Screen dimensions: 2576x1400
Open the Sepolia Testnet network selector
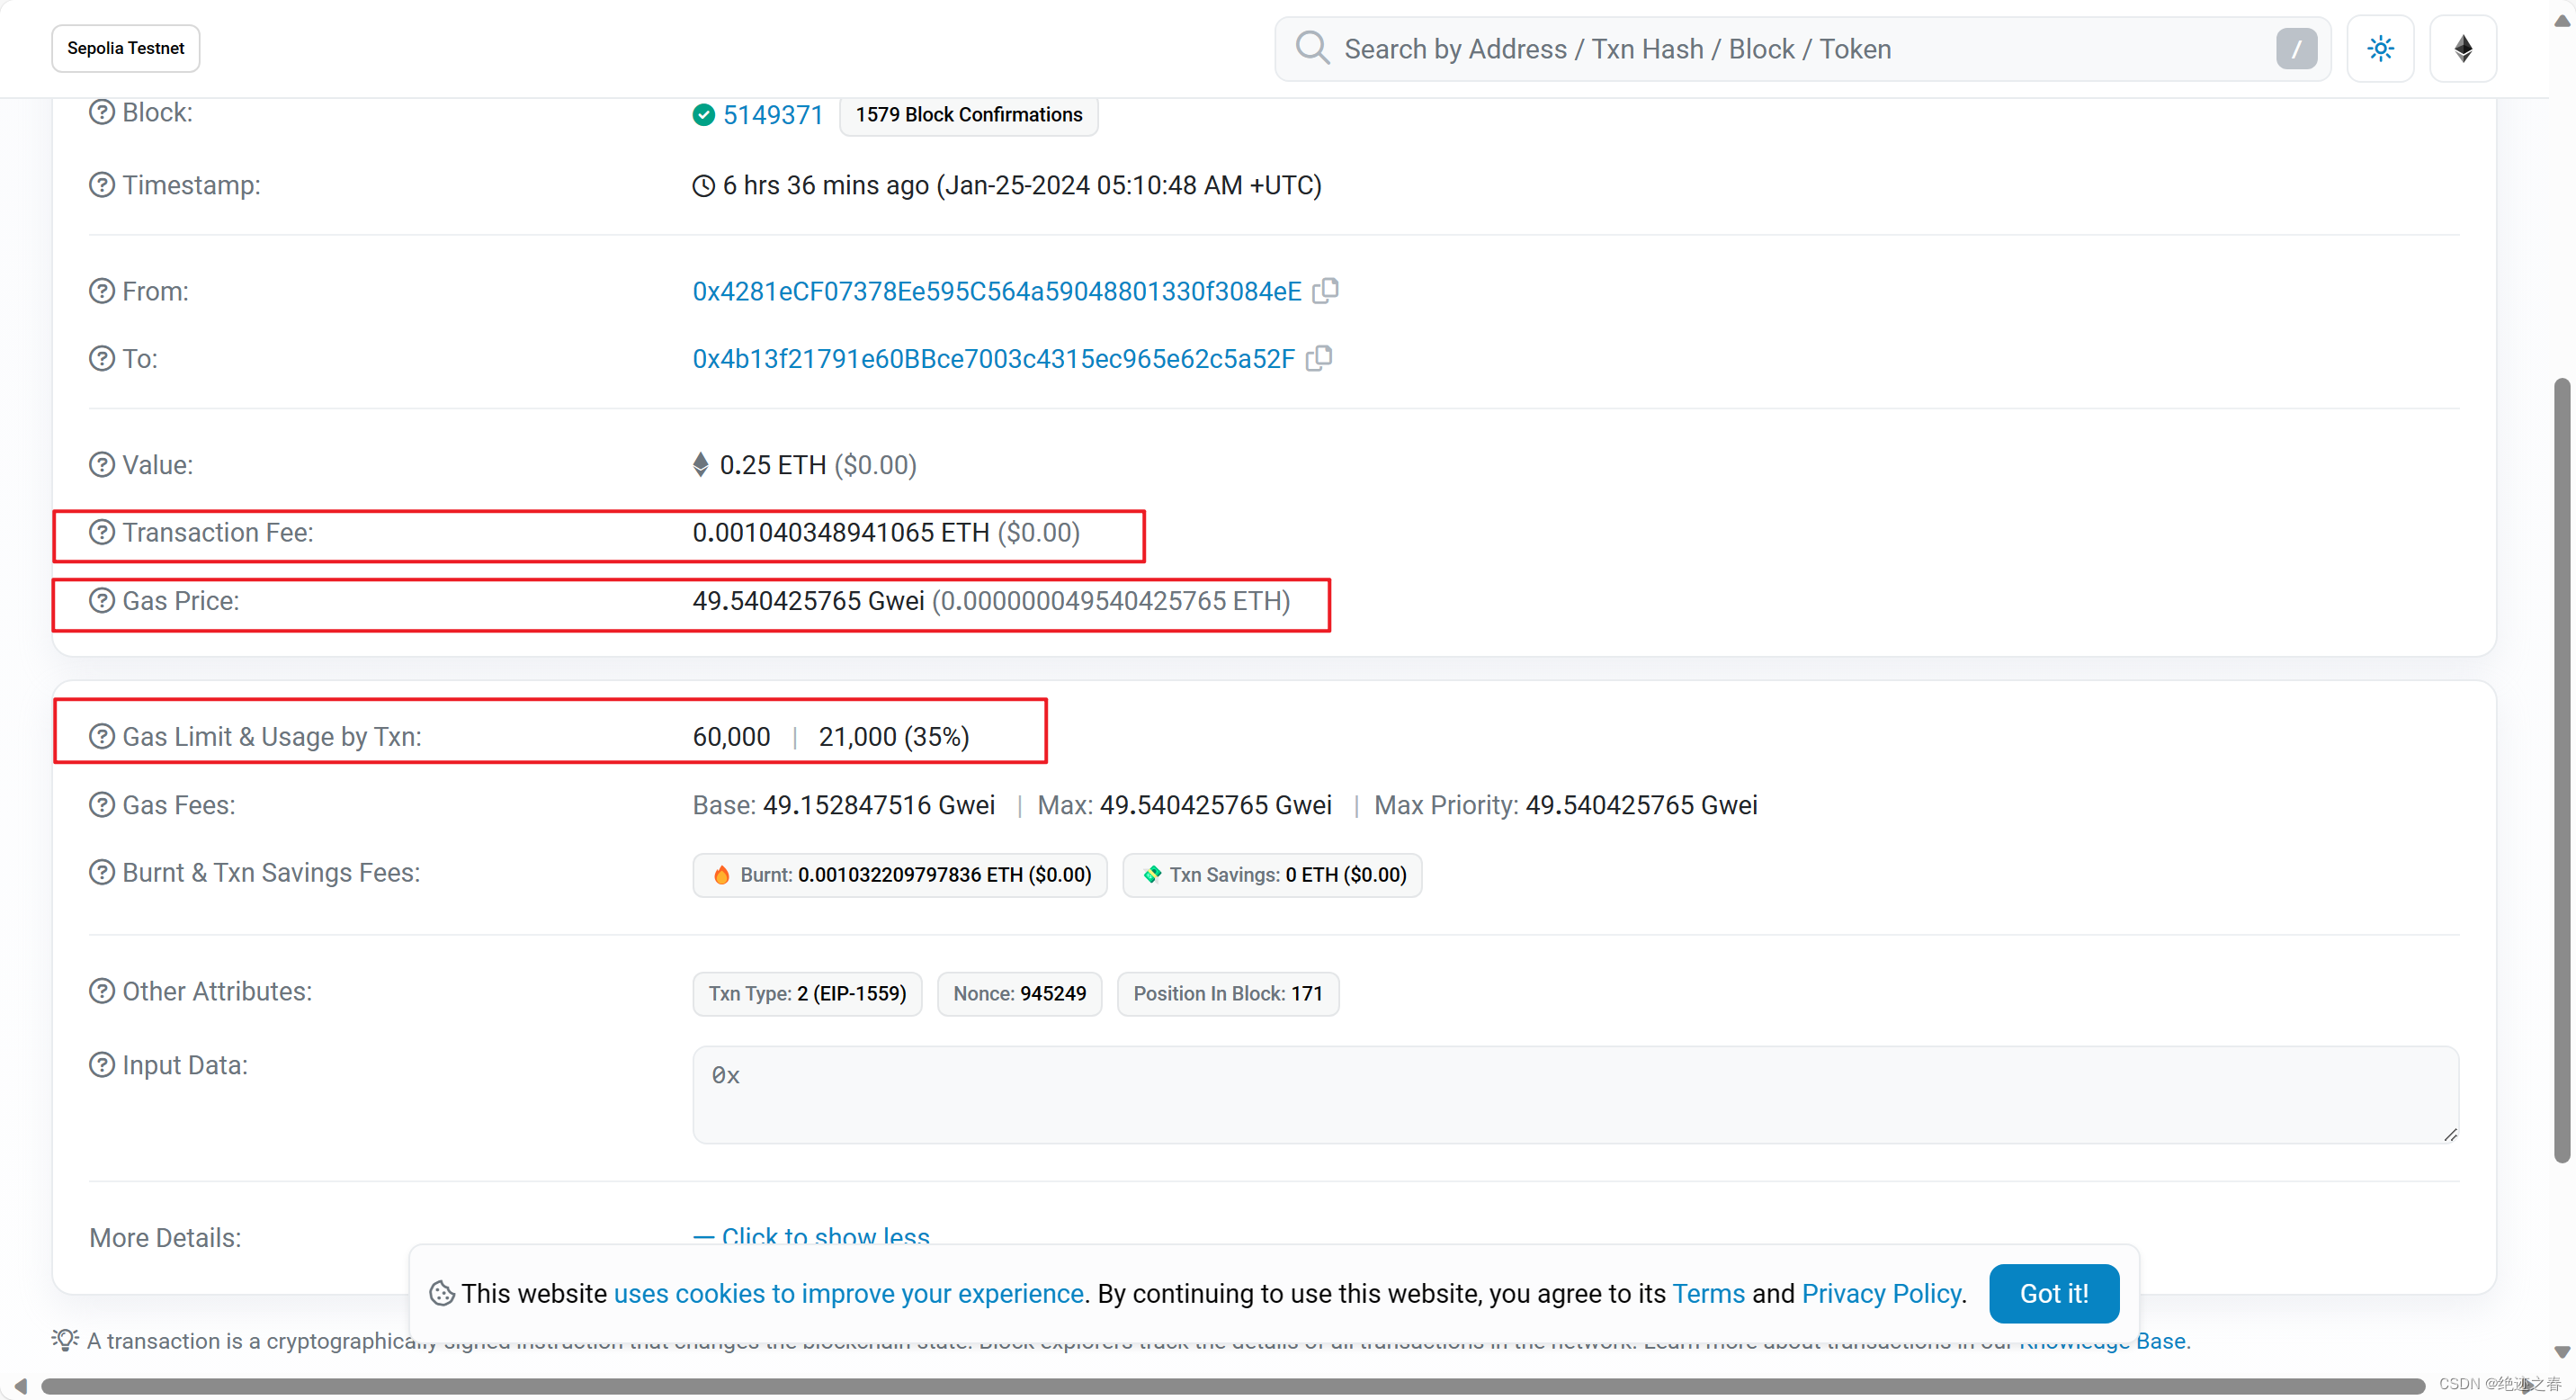(x=126, y=48)
